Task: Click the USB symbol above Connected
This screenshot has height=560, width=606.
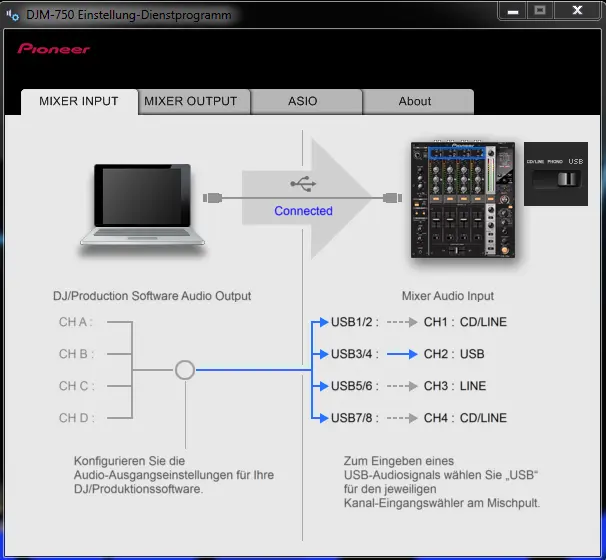Action: pos(303,183)
